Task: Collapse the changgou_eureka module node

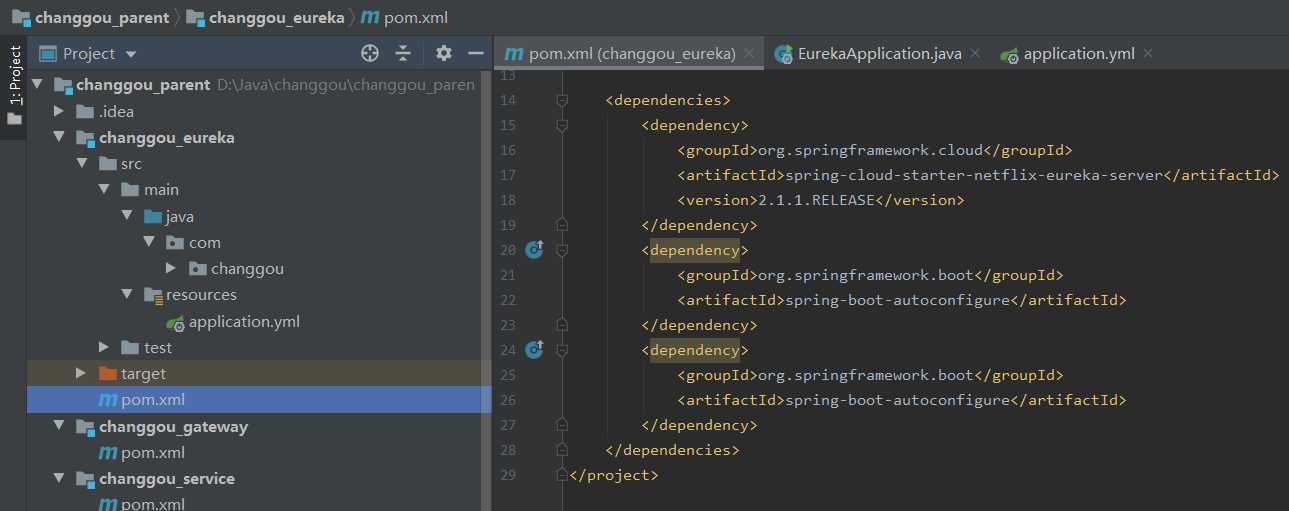Action: (x=60, y=137)
